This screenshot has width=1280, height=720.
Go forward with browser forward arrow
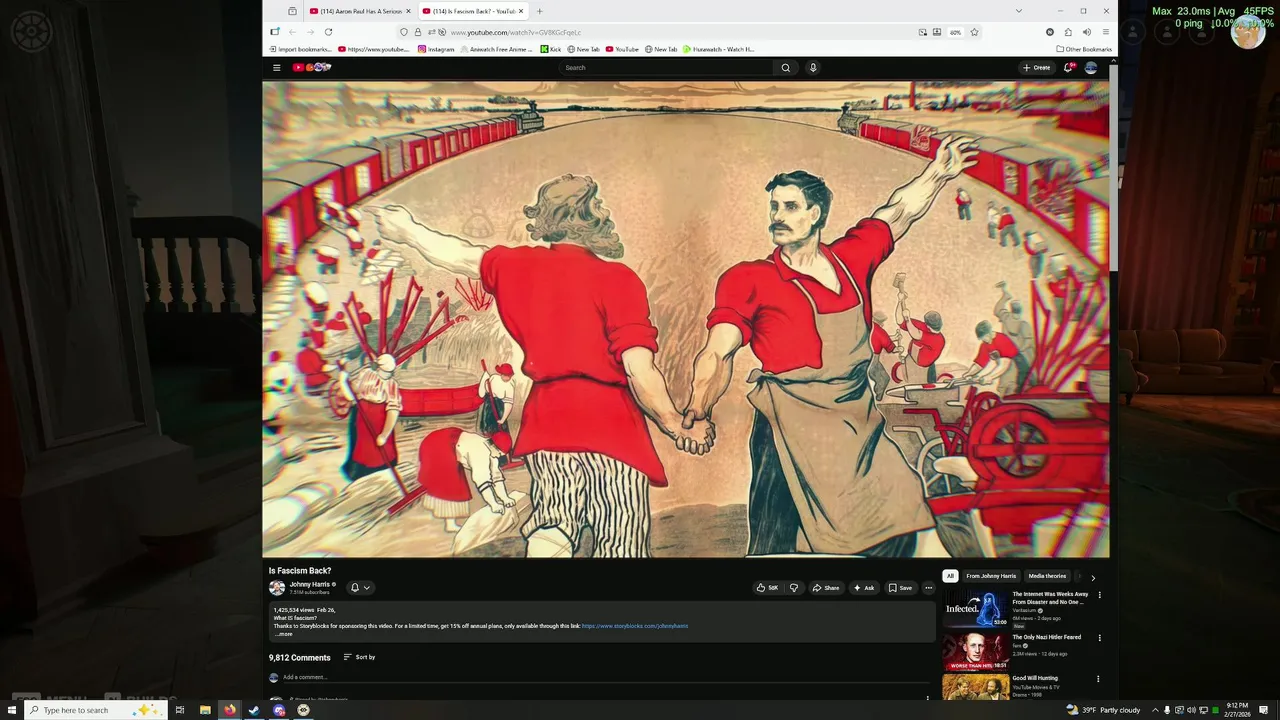pyautogui.click(x=310, y=32)
